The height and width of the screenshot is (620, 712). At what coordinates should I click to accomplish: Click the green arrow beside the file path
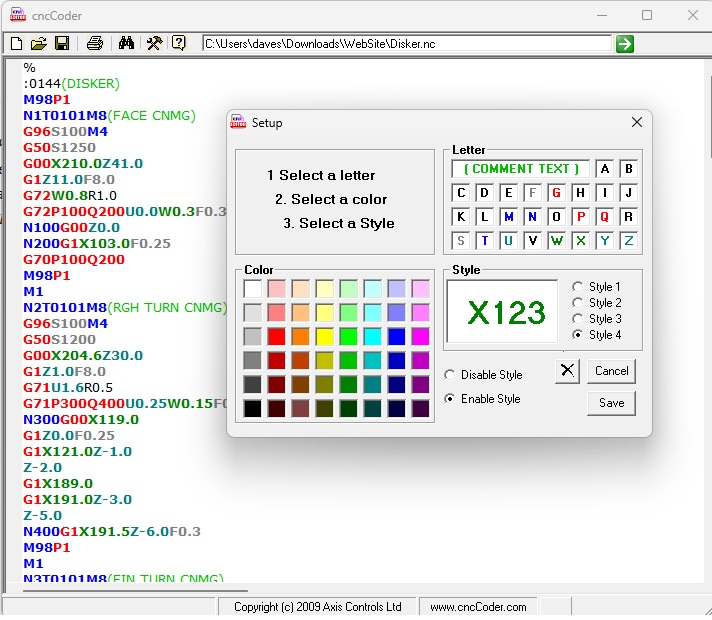(625, 43)
